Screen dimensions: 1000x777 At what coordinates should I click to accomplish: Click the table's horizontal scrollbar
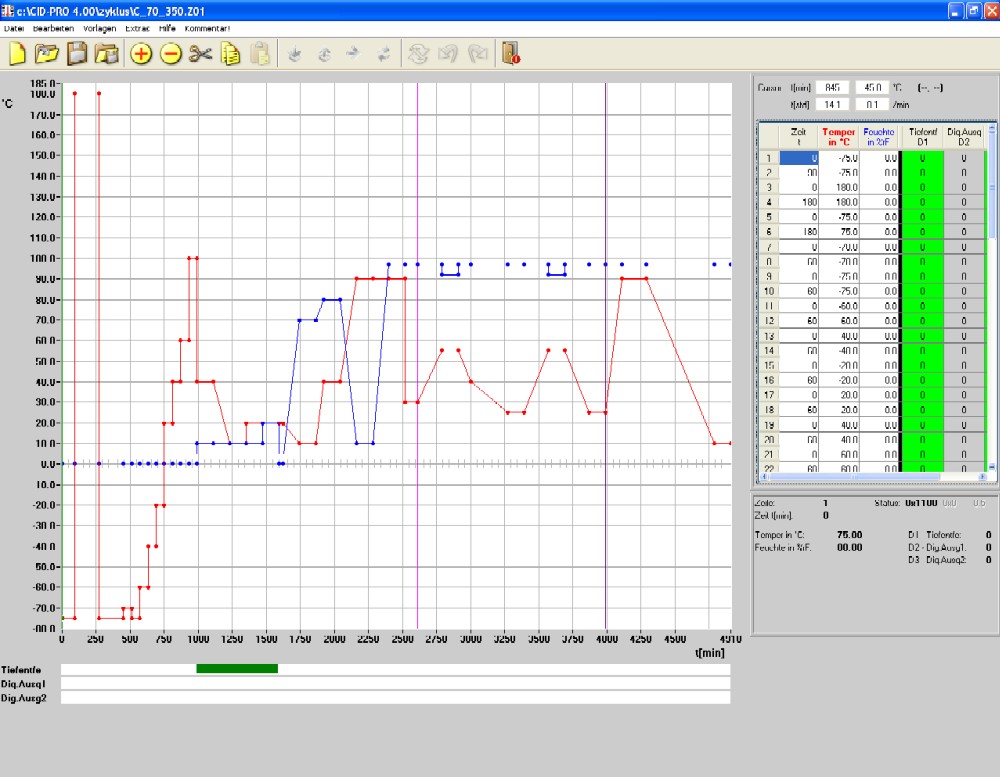click(873, 477)
